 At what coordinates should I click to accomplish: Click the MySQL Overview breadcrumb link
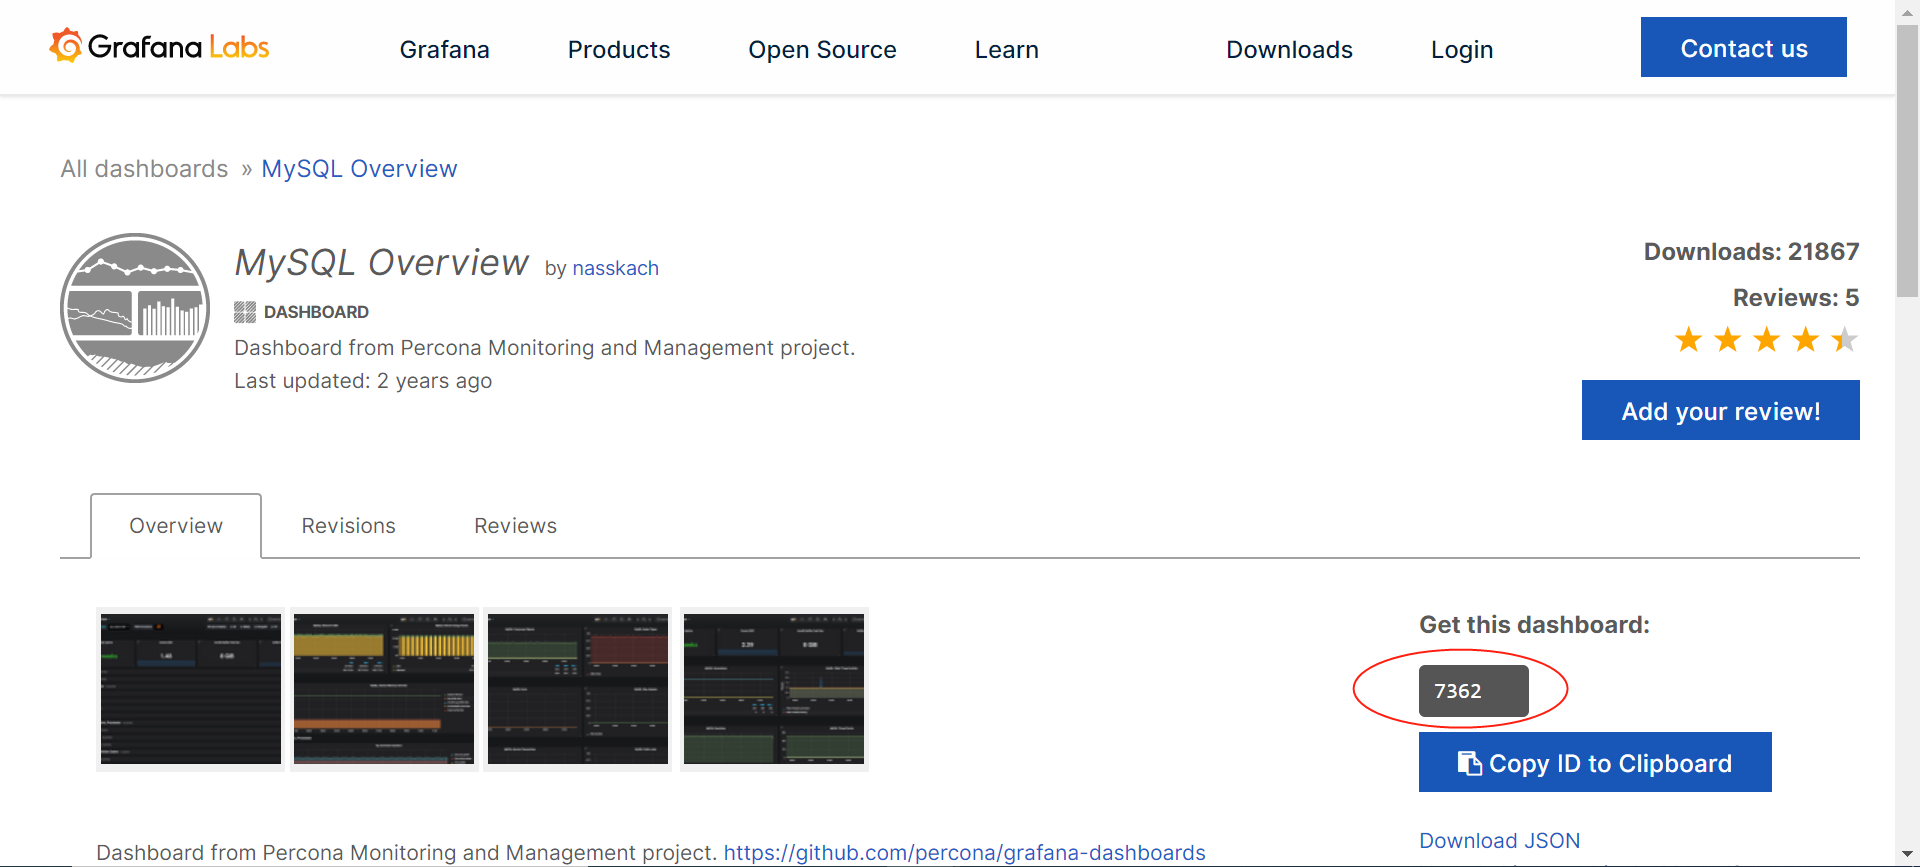point(359,168)
